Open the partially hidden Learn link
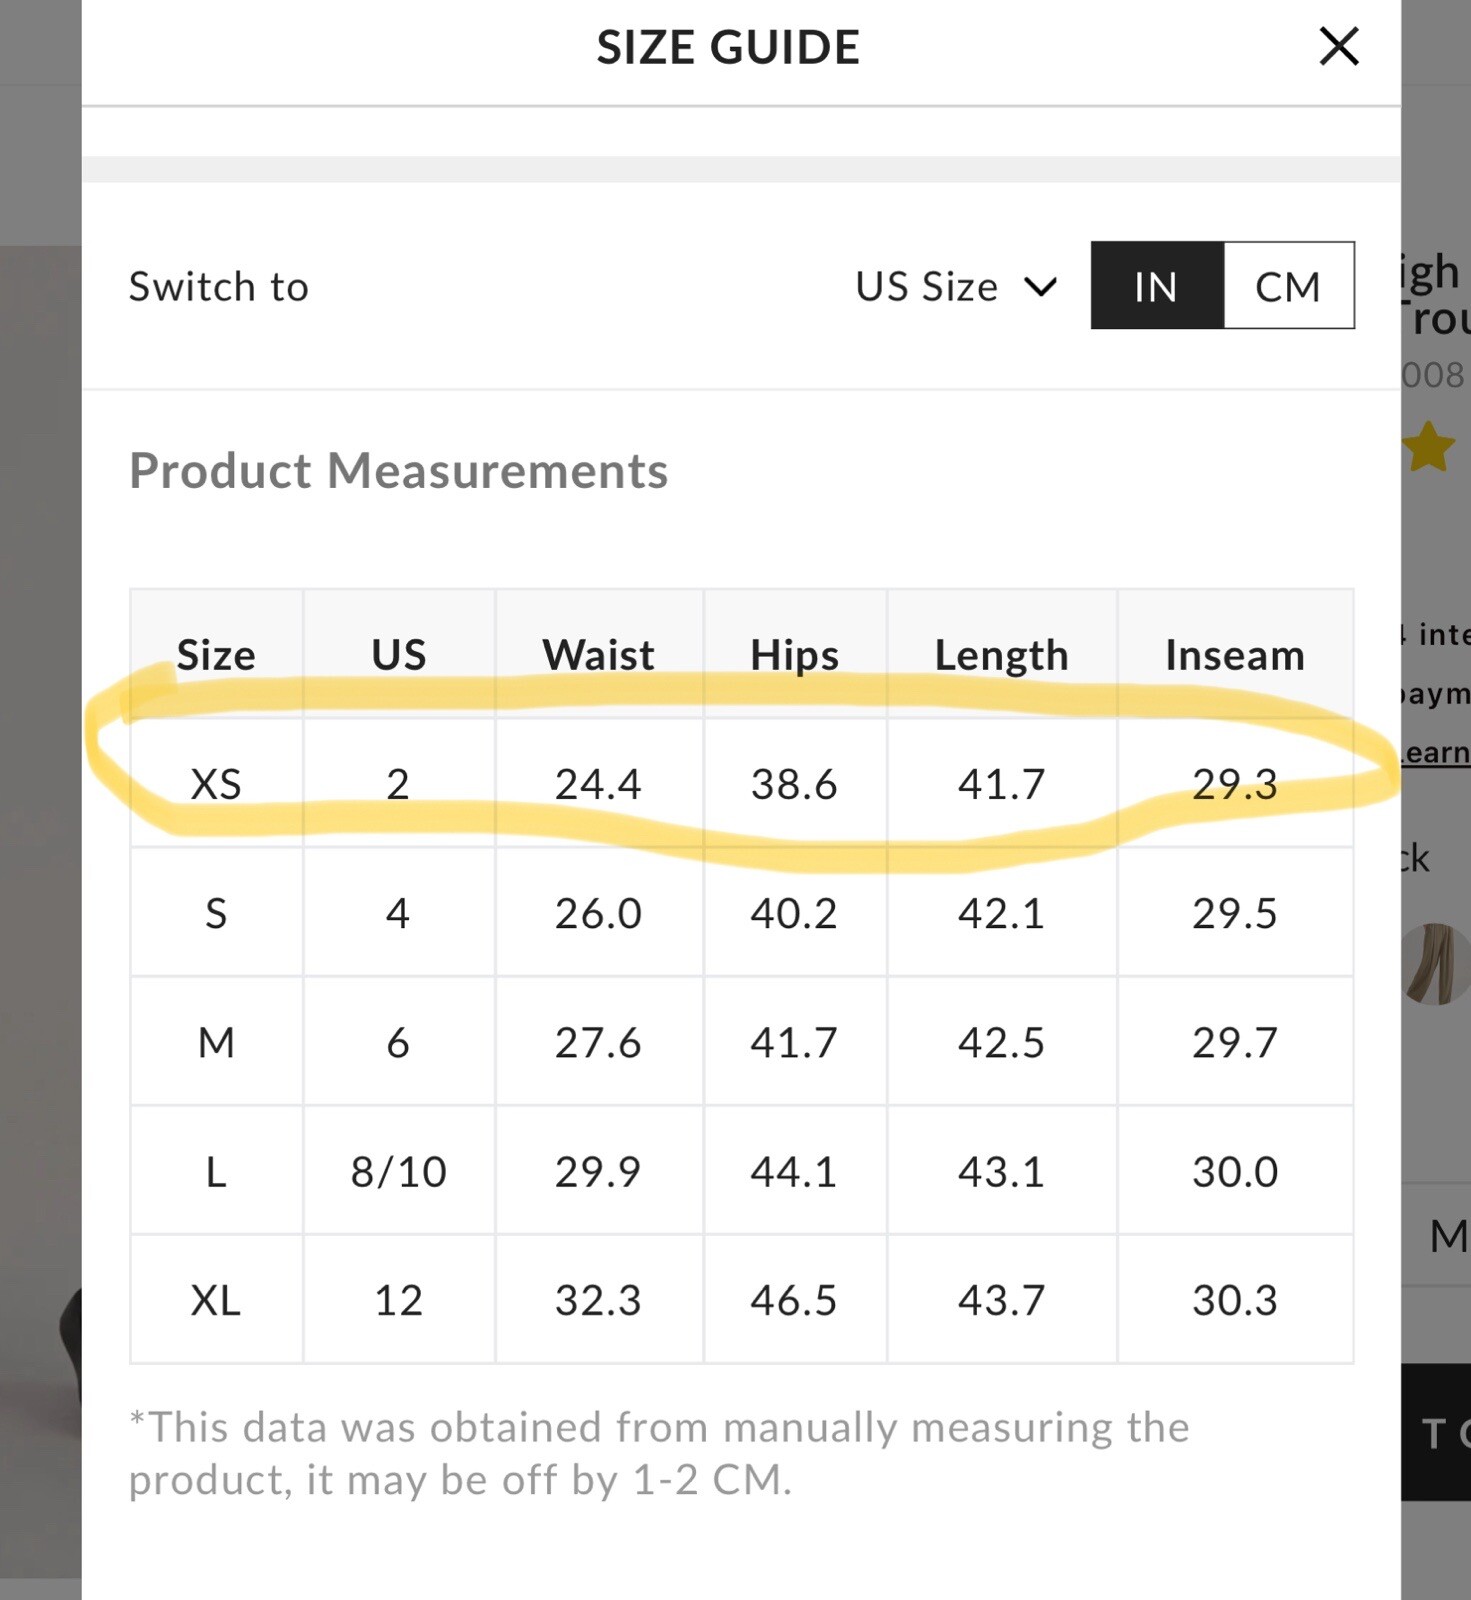This screenshot has width=1471, height=1600. point(1435,753)
